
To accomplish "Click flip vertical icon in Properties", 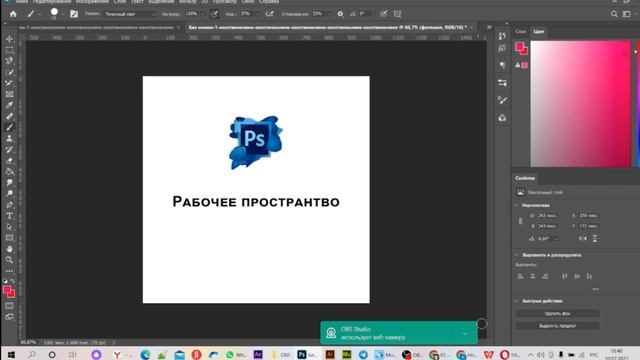I will tap(595, 238).
